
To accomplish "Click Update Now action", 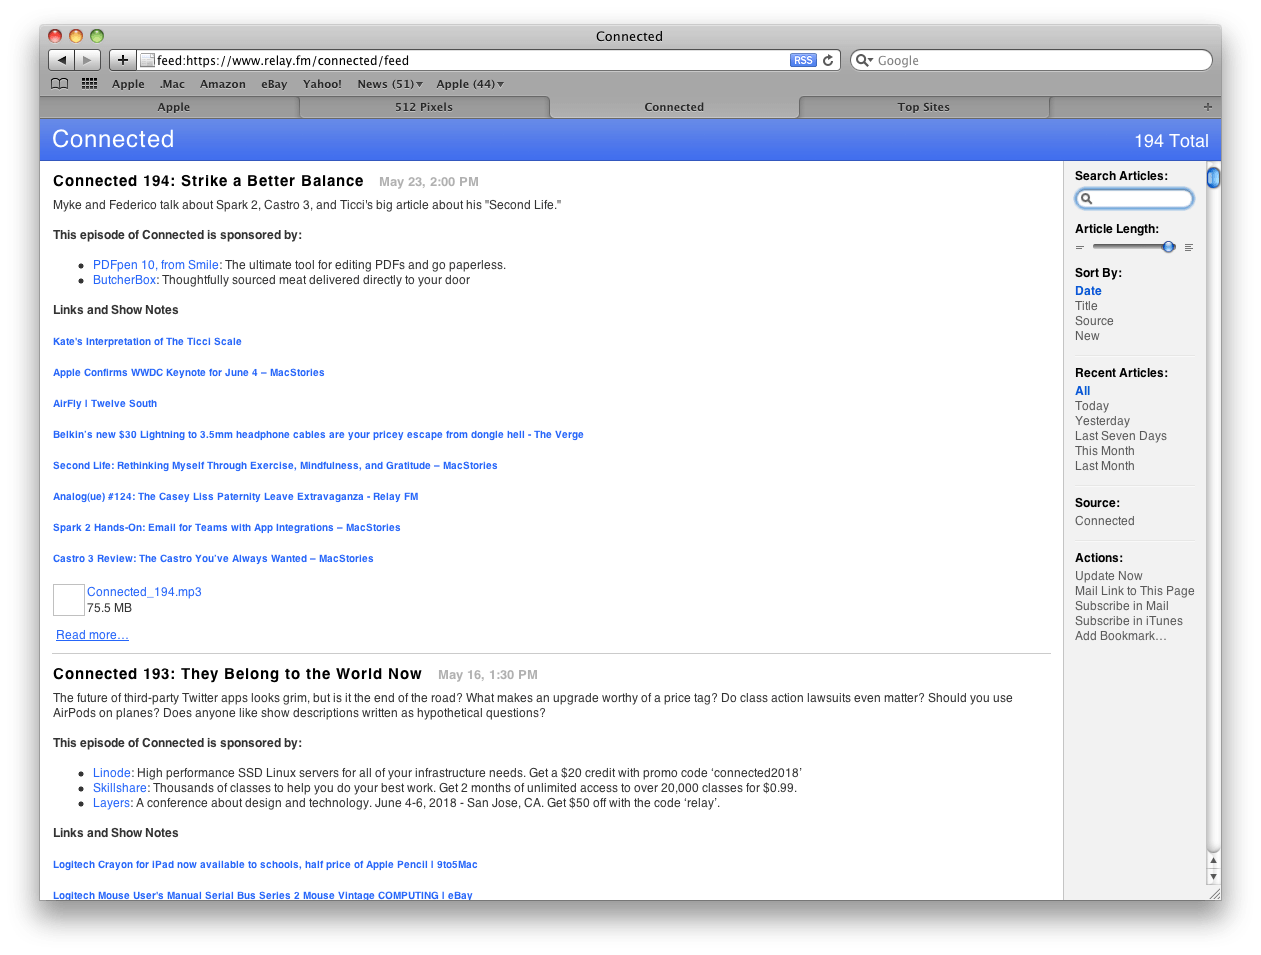I will point(1108,576).
